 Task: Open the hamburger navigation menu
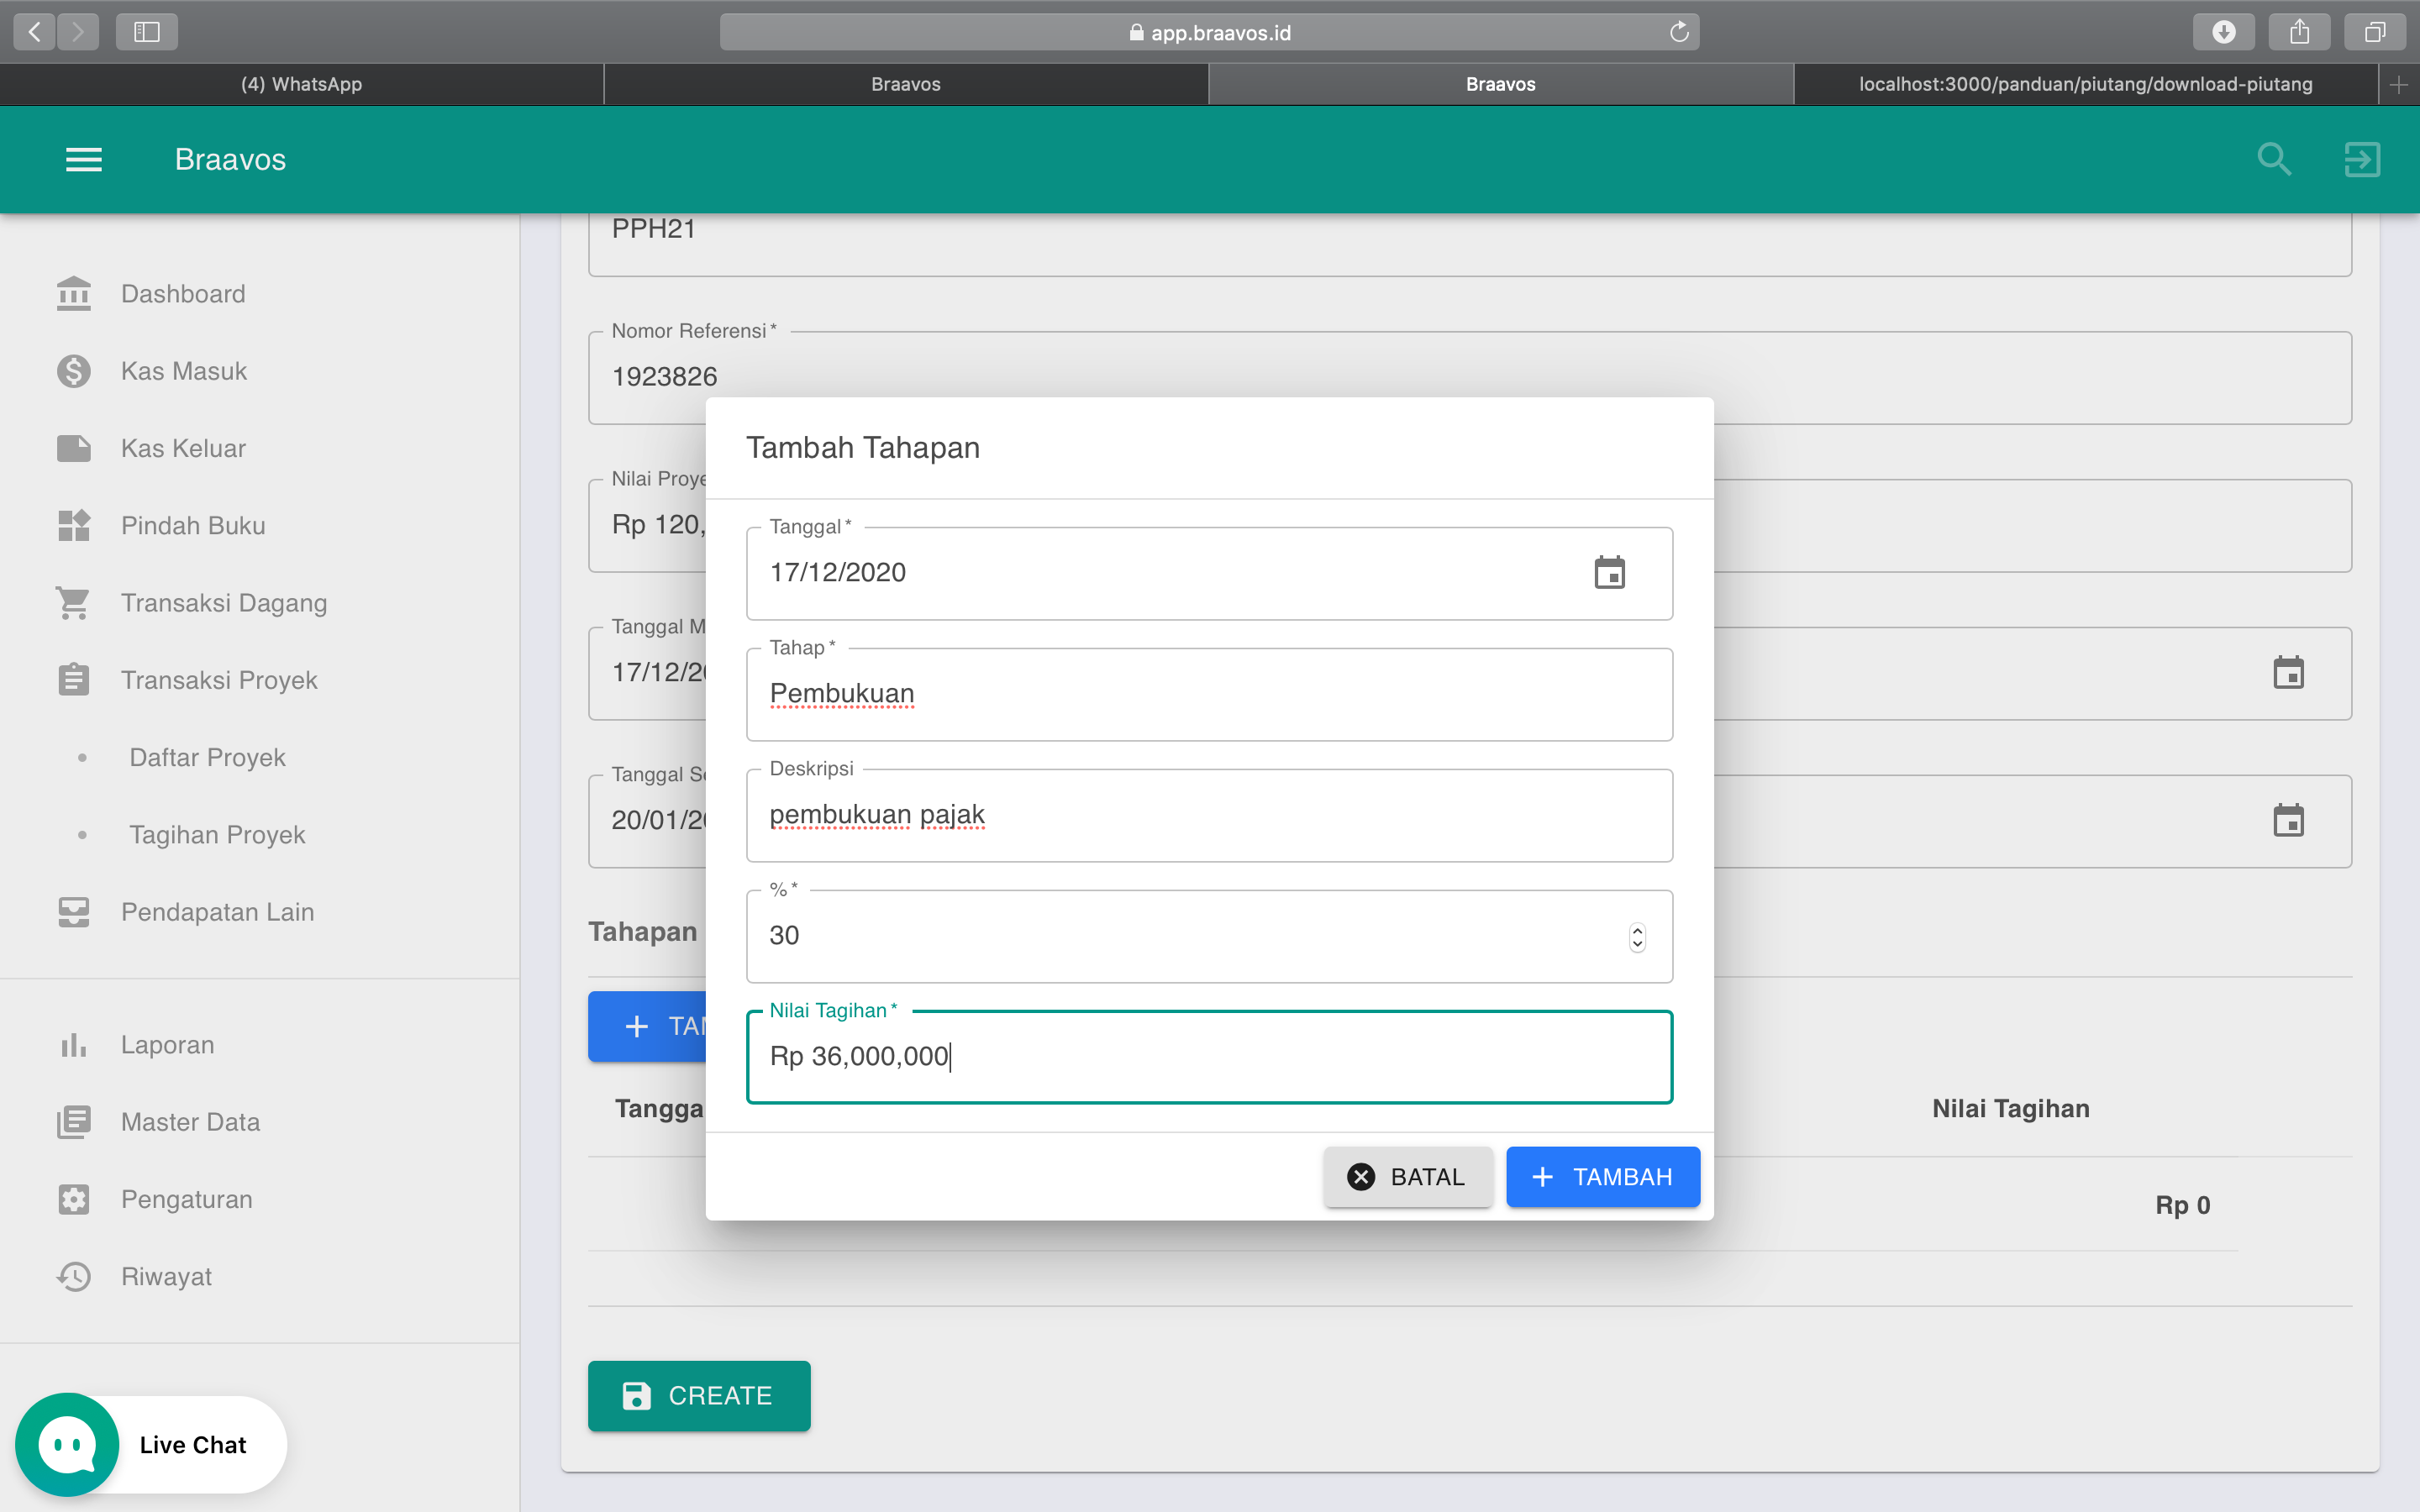[x=84, y=160]
